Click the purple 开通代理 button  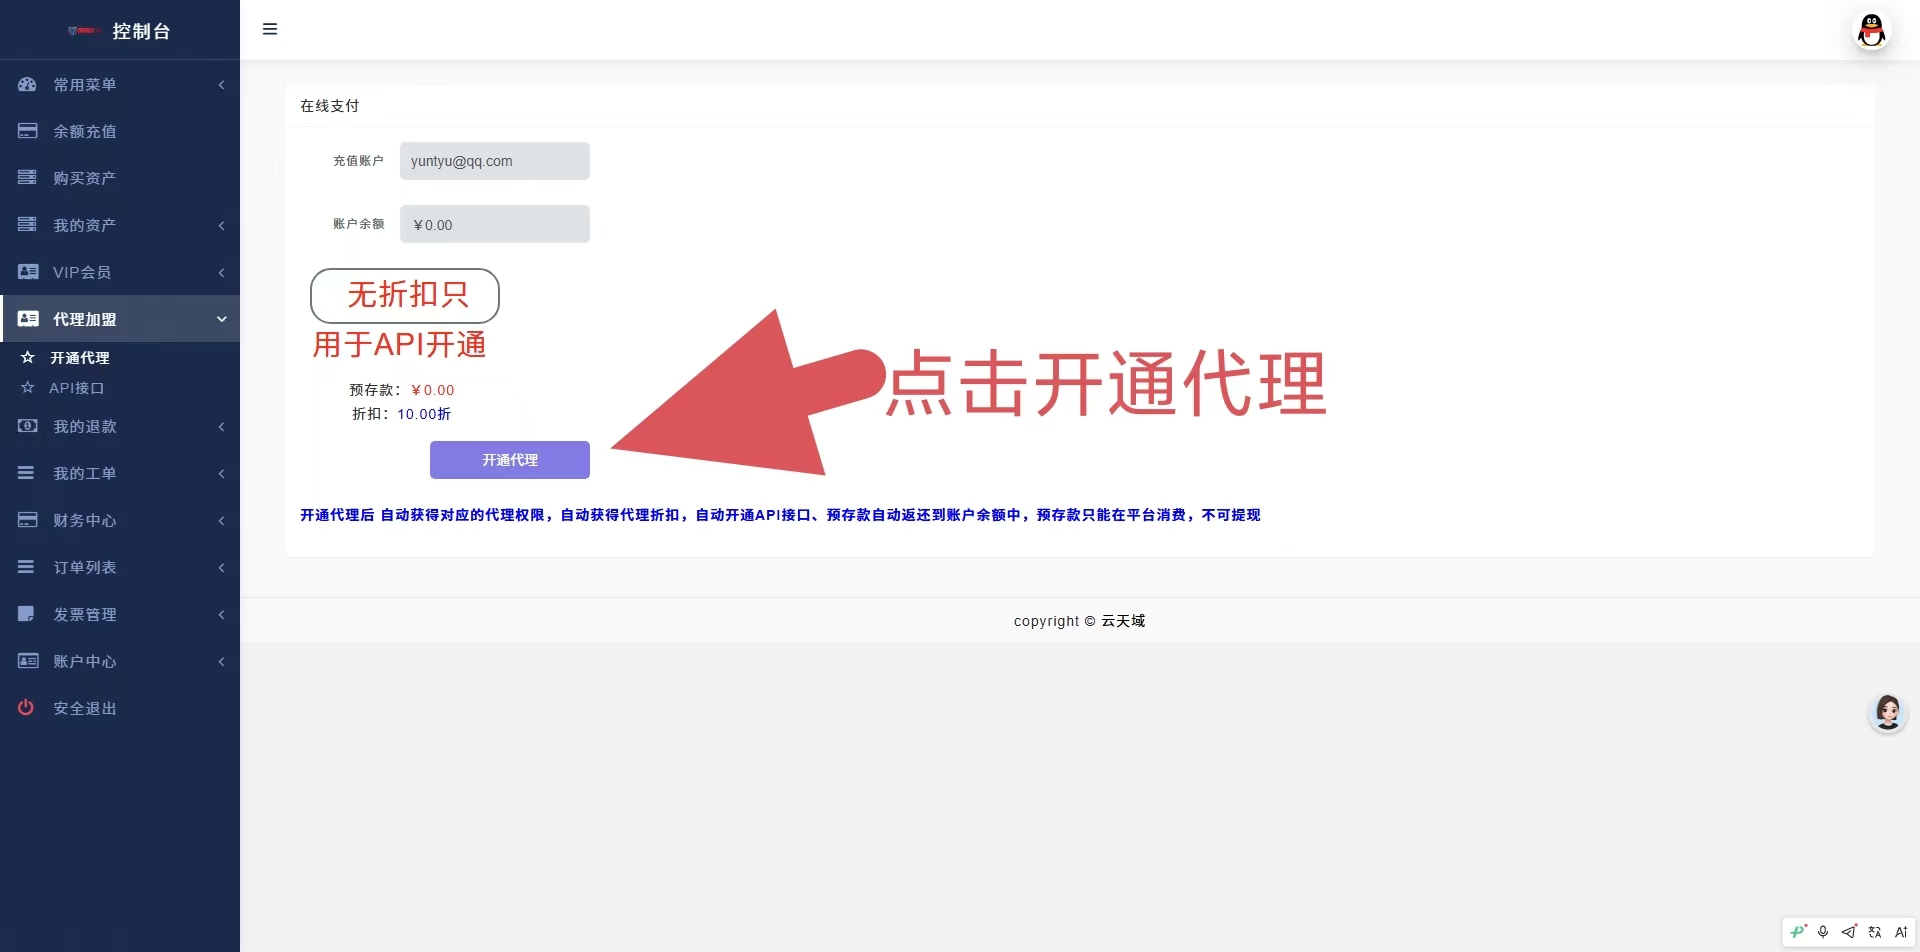click(510, 460)
